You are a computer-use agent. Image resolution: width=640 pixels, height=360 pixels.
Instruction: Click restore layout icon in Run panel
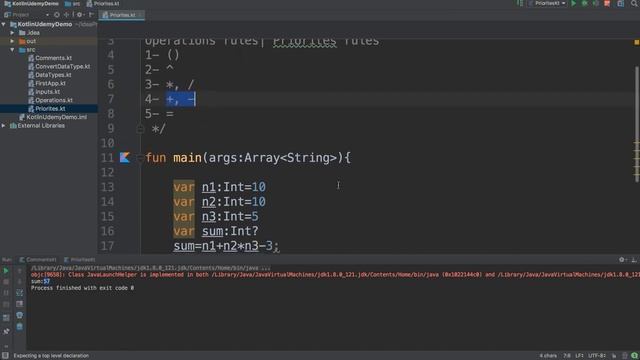6,318
